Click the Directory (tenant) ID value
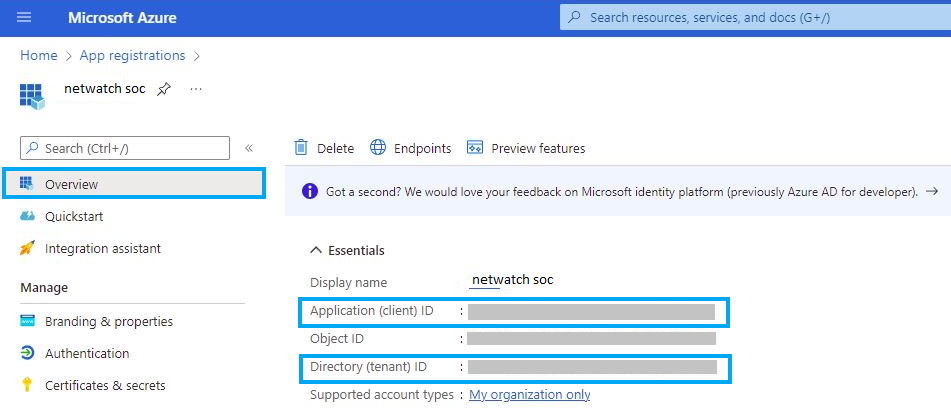 pyautogui.click(x=592, y=367)
